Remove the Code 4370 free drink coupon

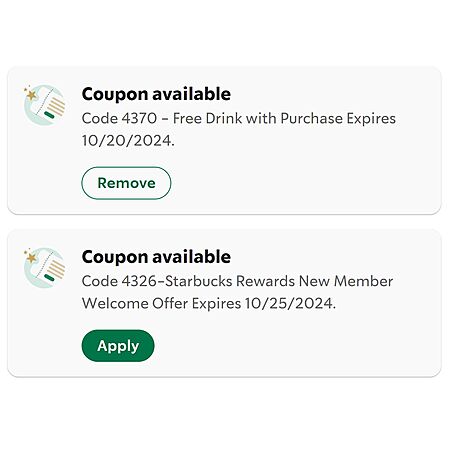[x=126, y=183]
